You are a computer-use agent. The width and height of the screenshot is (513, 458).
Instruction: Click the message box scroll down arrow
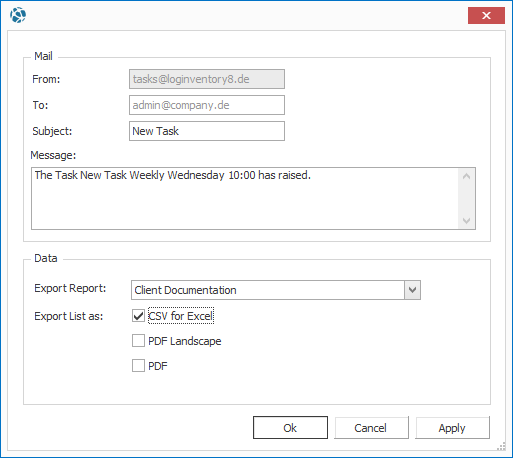(466, 221)
